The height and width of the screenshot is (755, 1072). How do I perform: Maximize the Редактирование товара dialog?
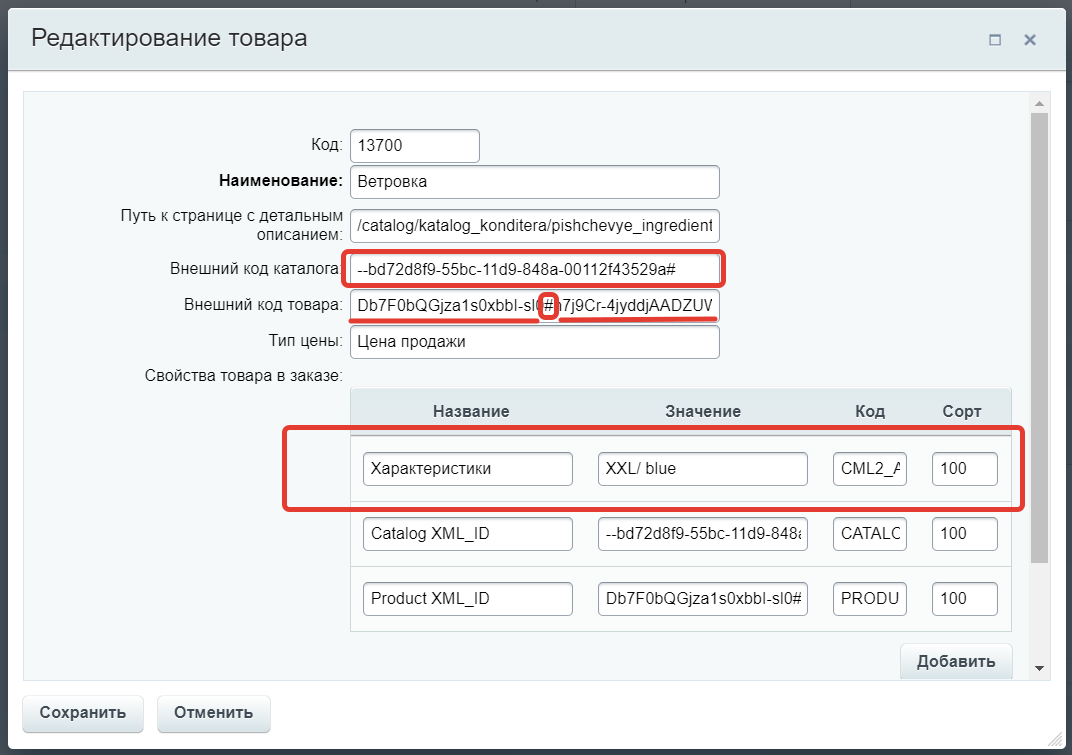pos(995,40)
